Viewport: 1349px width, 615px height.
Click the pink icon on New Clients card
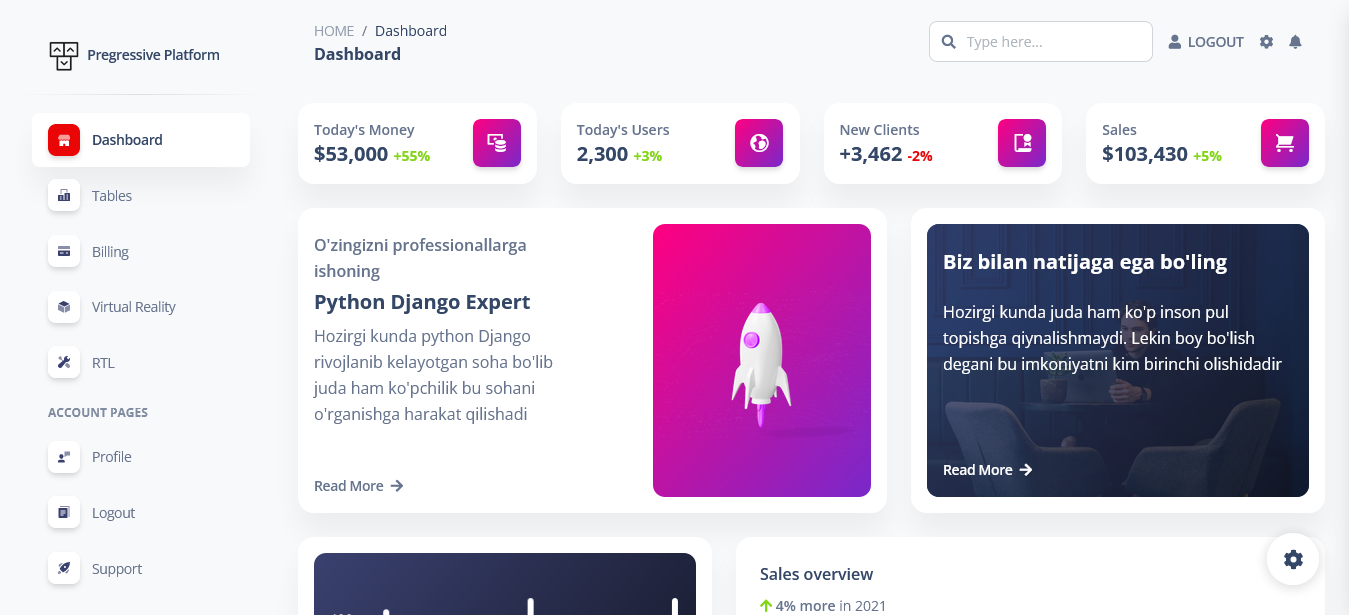pos(1021,143)
